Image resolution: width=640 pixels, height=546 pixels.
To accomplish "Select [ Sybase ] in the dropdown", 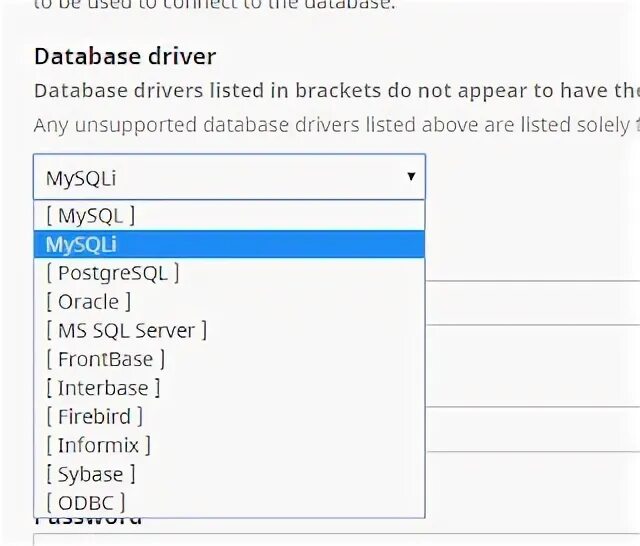I will 90,474.
